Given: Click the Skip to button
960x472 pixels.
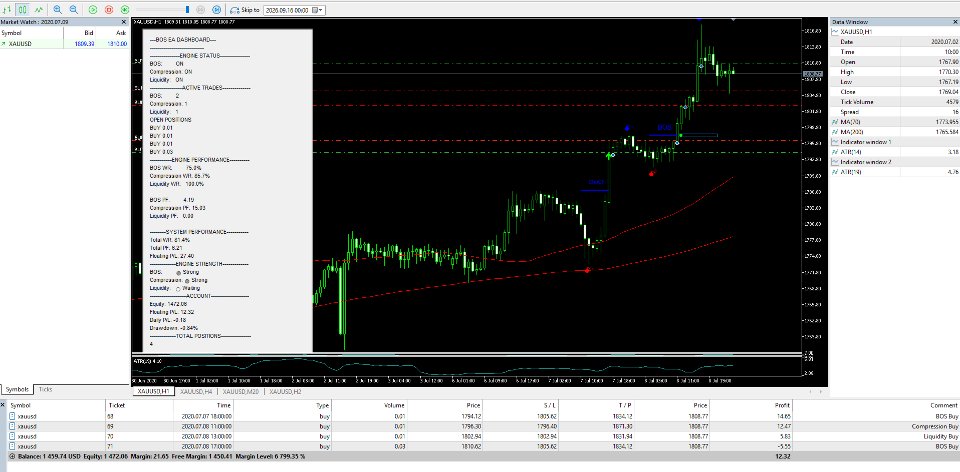Looking at the screenshot, I should coord(245,10).
